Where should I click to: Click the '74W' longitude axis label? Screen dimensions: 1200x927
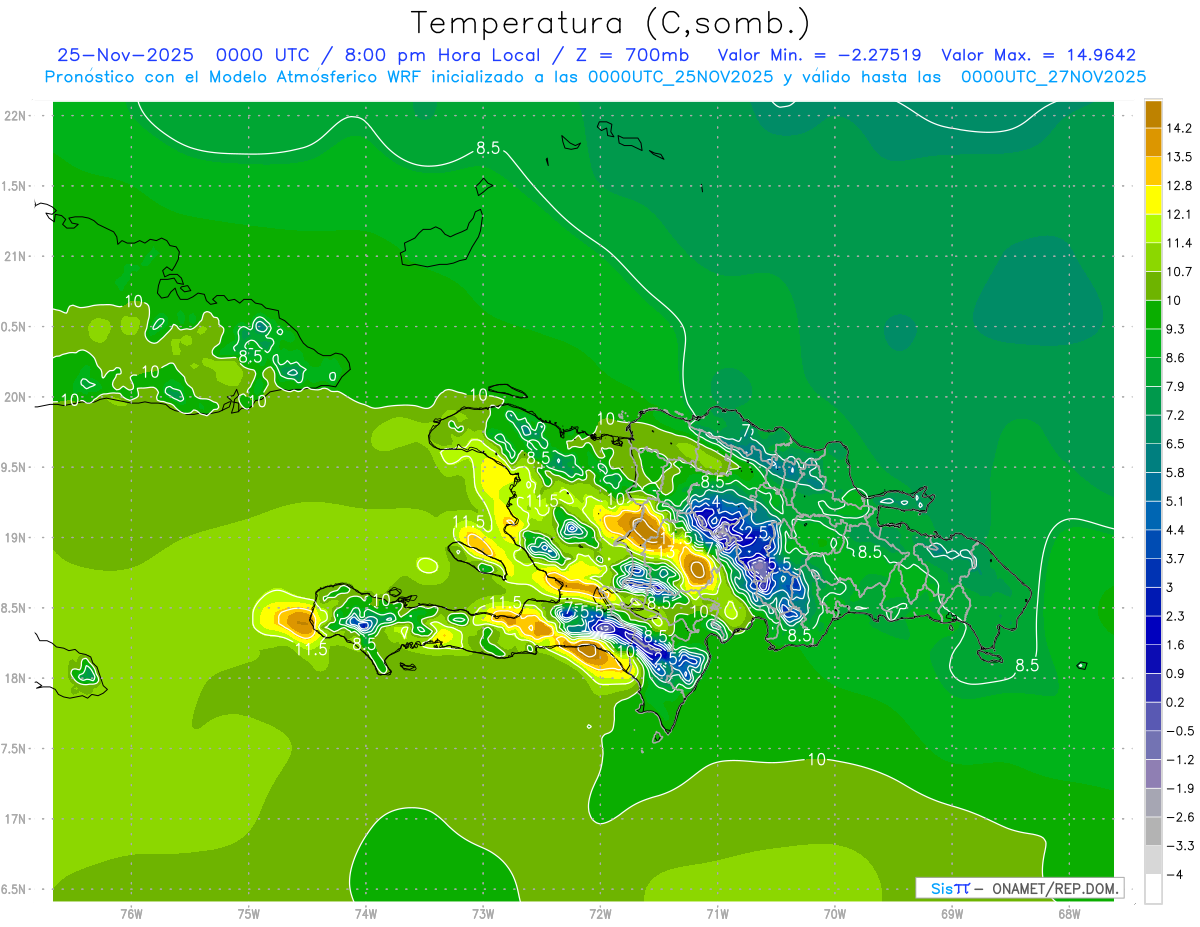pyautogui.click(x=366, y=915)
